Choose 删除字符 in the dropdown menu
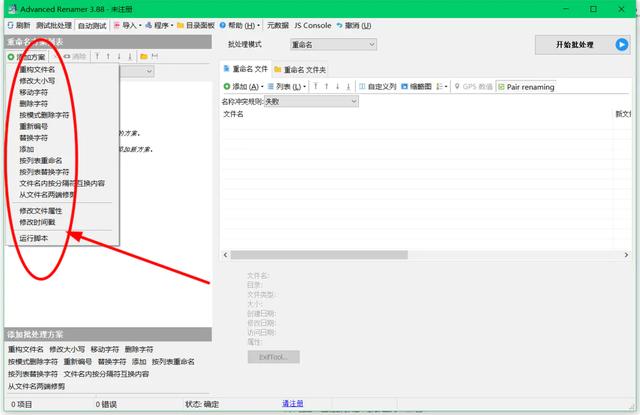Viewport: 640px width, 415px height. 33,104
